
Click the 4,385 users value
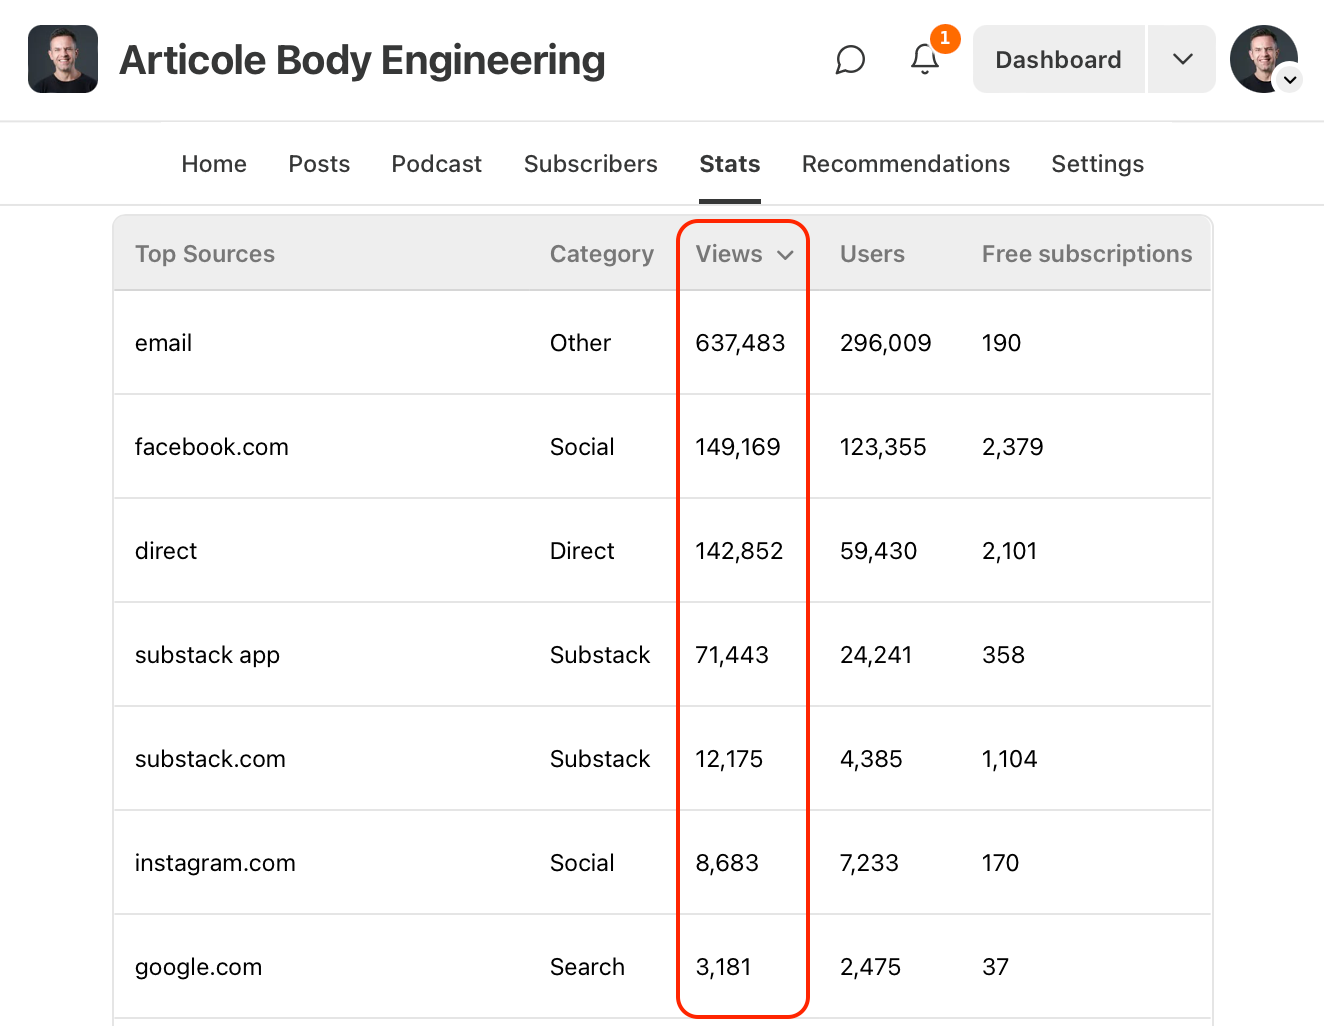click(x=871, y=759)
